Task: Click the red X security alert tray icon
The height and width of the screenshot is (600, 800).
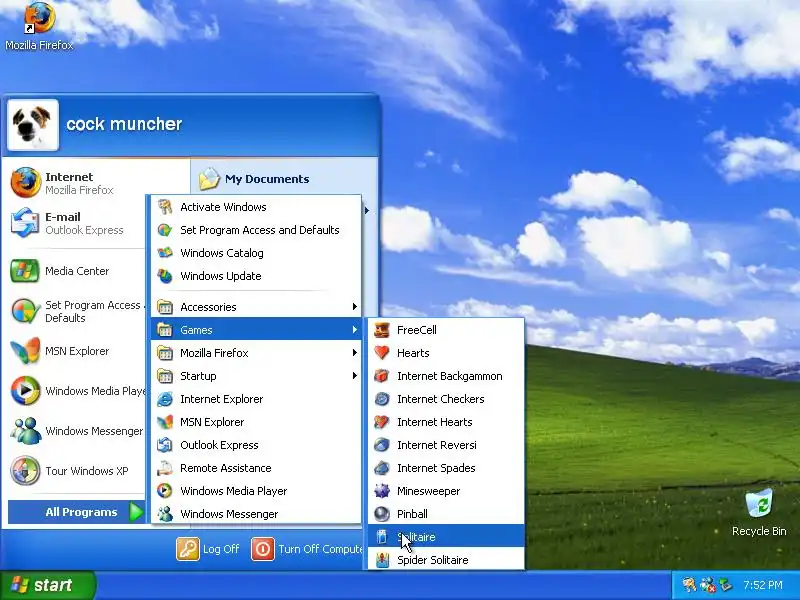Action: (x=708, y=585)
